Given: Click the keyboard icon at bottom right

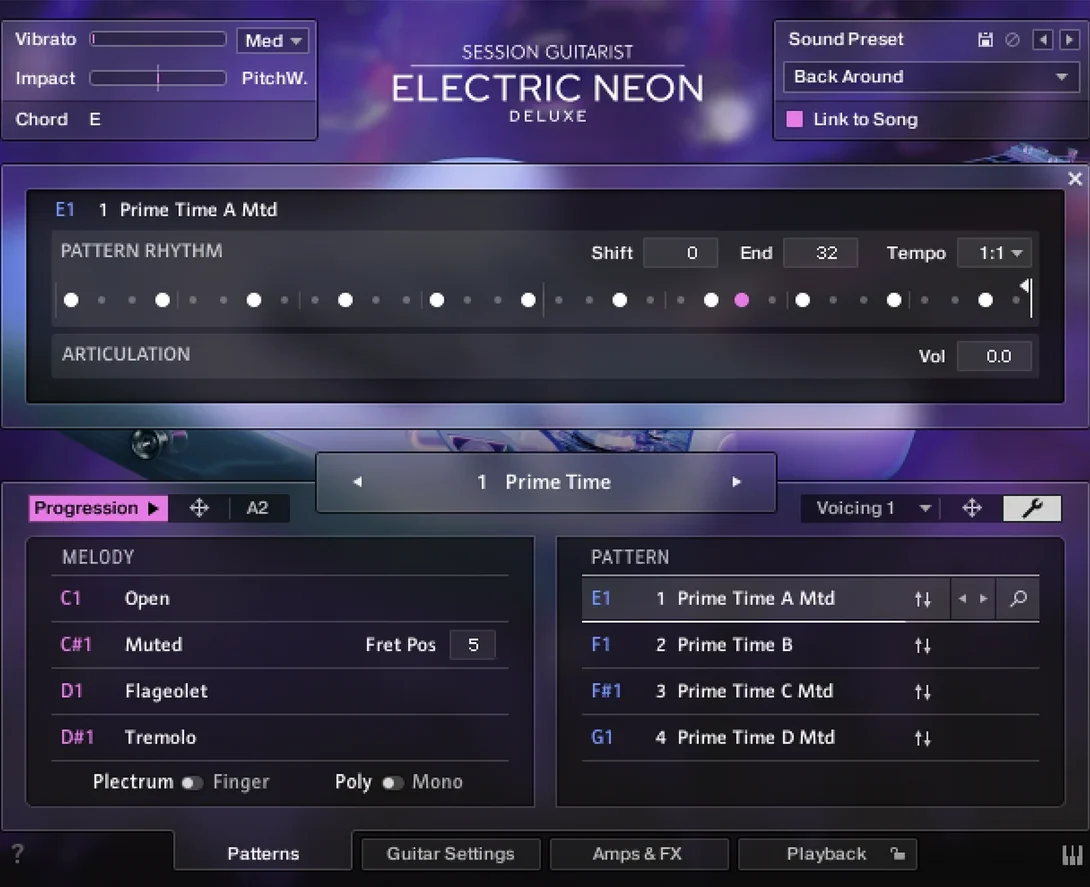Looking at the screenshot, I should 1072,855.
